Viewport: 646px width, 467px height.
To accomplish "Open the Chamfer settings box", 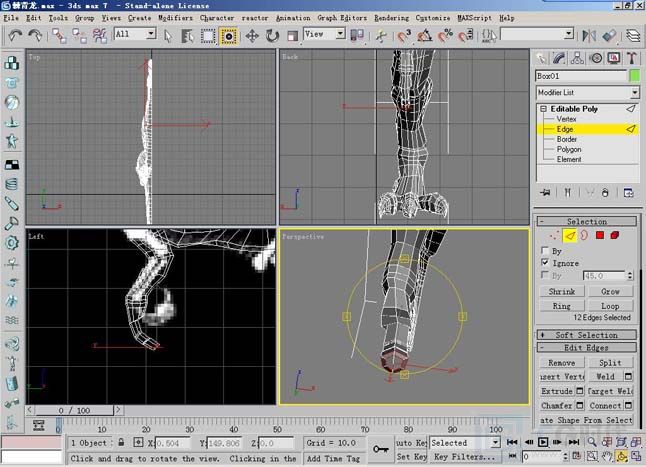I will point(580,406).
